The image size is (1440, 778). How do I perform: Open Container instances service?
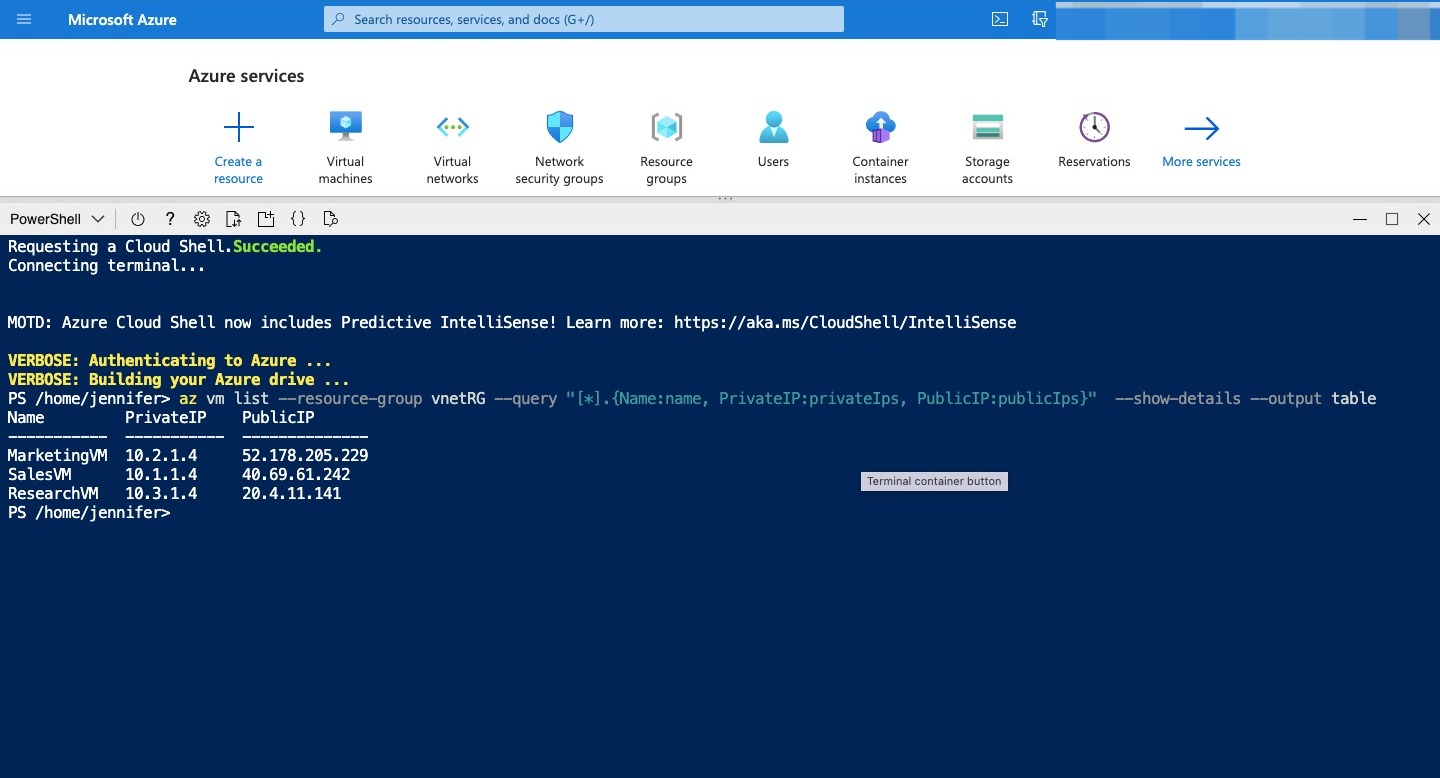(880, 148)
